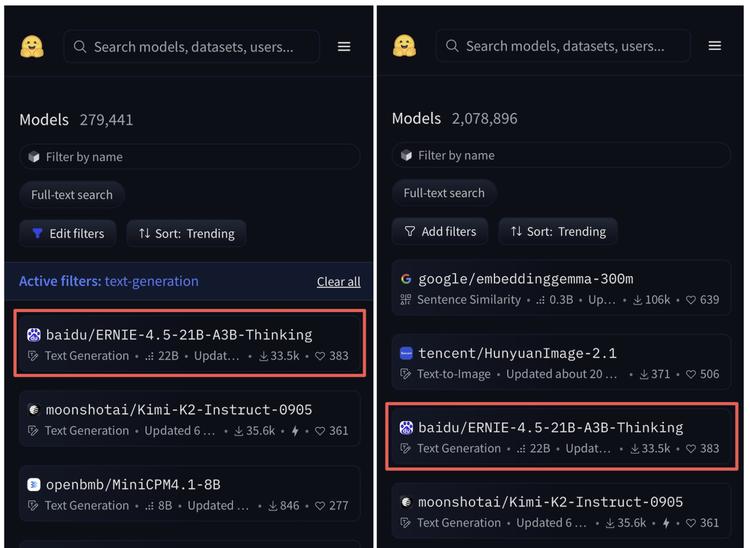Click Hugging Face logo in left panel

pos(32,47)
